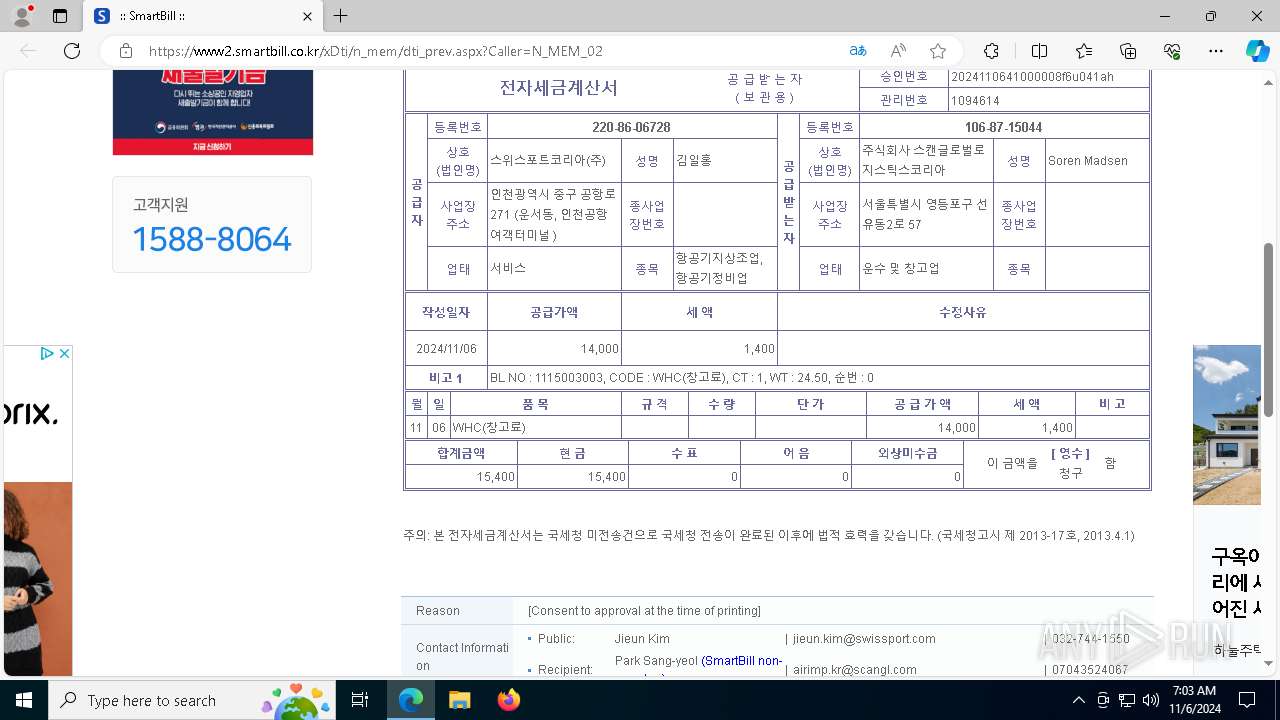Open the notification center
This screenshot has height=720, width=1280.
coord(1247,700)
